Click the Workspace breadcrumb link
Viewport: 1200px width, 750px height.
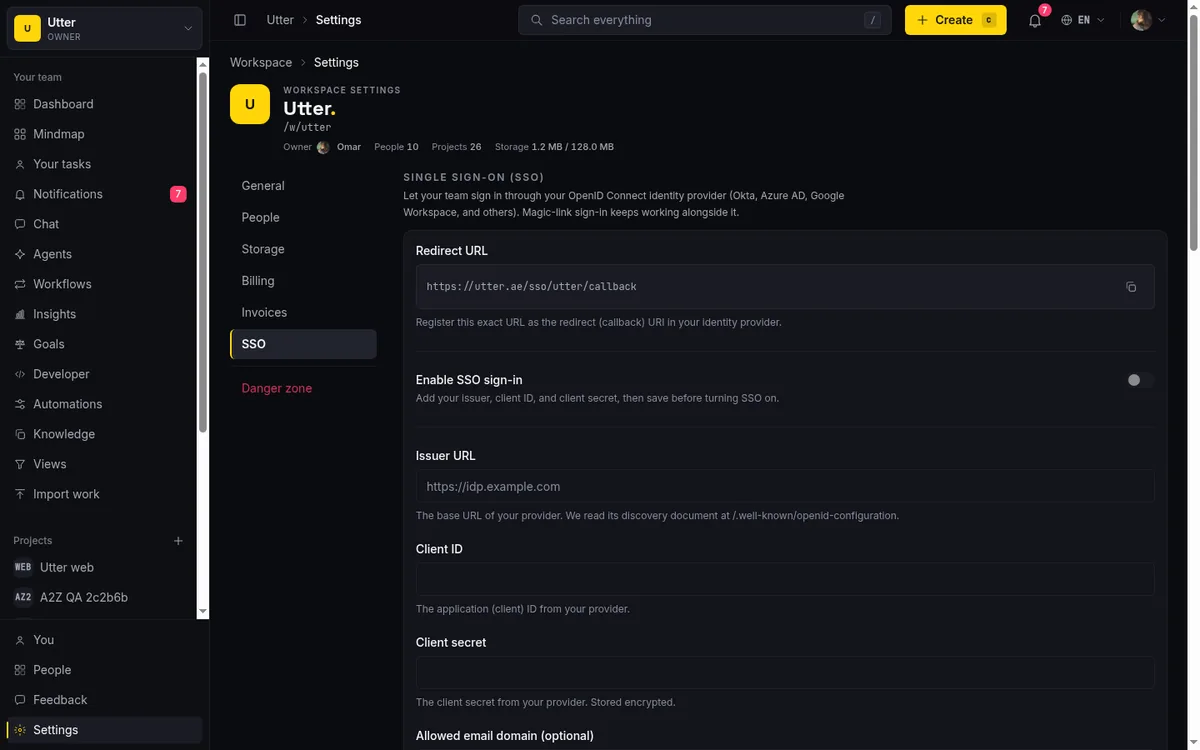(261, 62)
